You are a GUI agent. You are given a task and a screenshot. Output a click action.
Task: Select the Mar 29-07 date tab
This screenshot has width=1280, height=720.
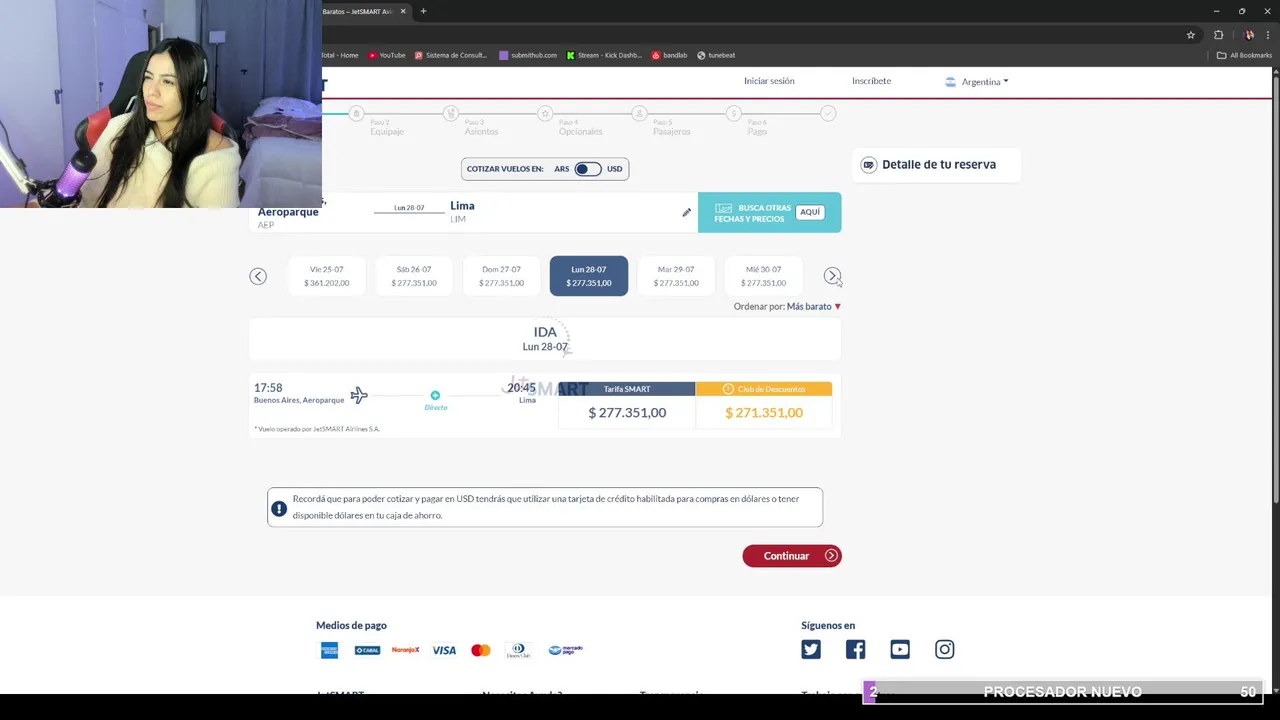pyautogui.click(x=676, y=276)
